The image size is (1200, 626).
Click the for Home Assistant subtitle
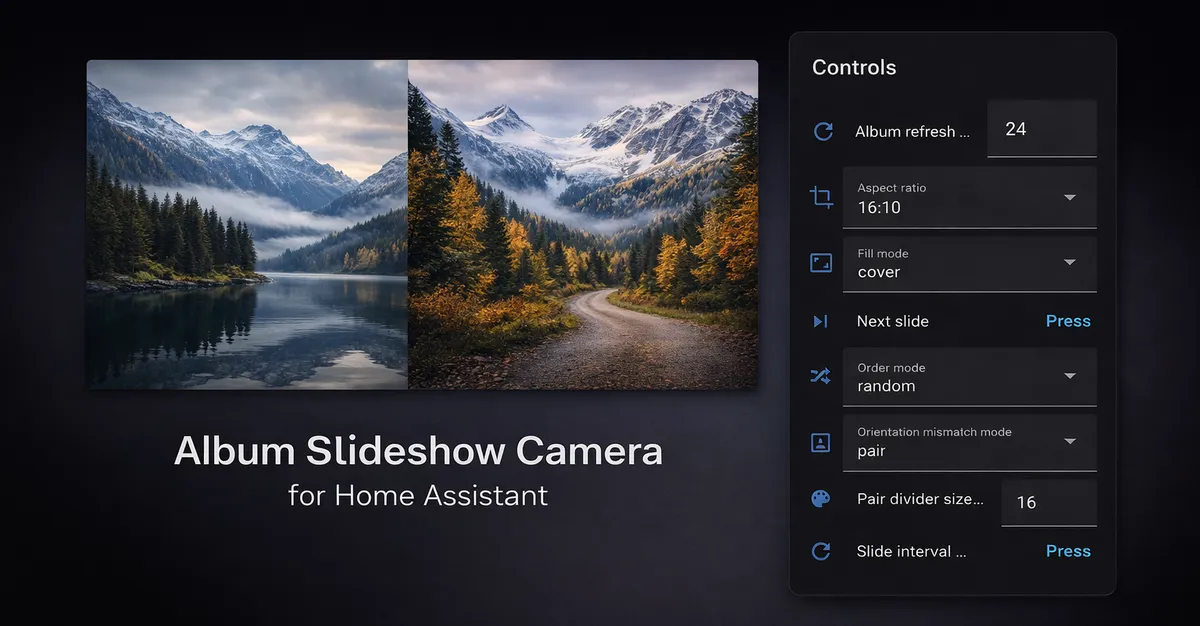418,495
